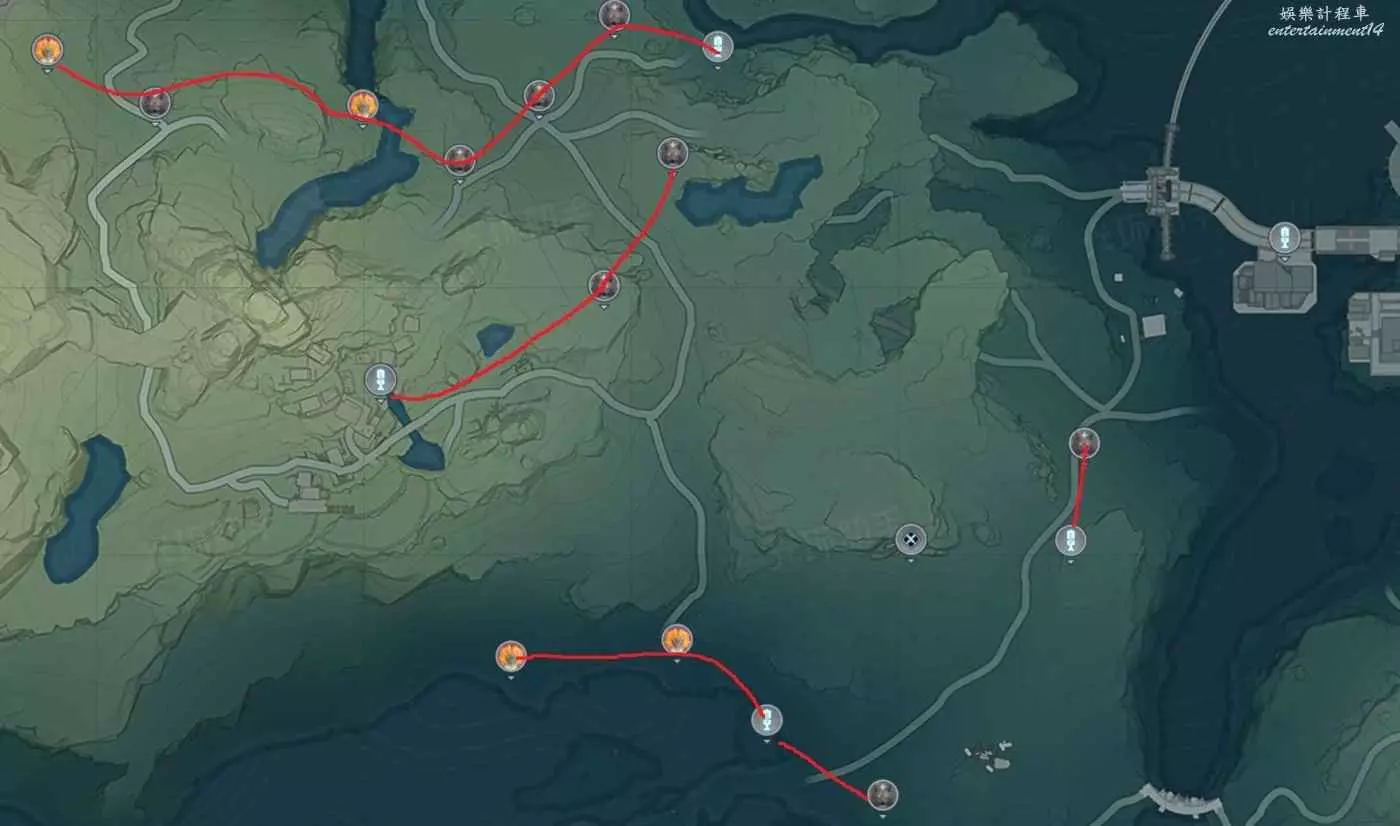Click the entertainment14 watermark text
Image resolution: width=1400 pixels, height=826 pixels.
coord(1325,30)
